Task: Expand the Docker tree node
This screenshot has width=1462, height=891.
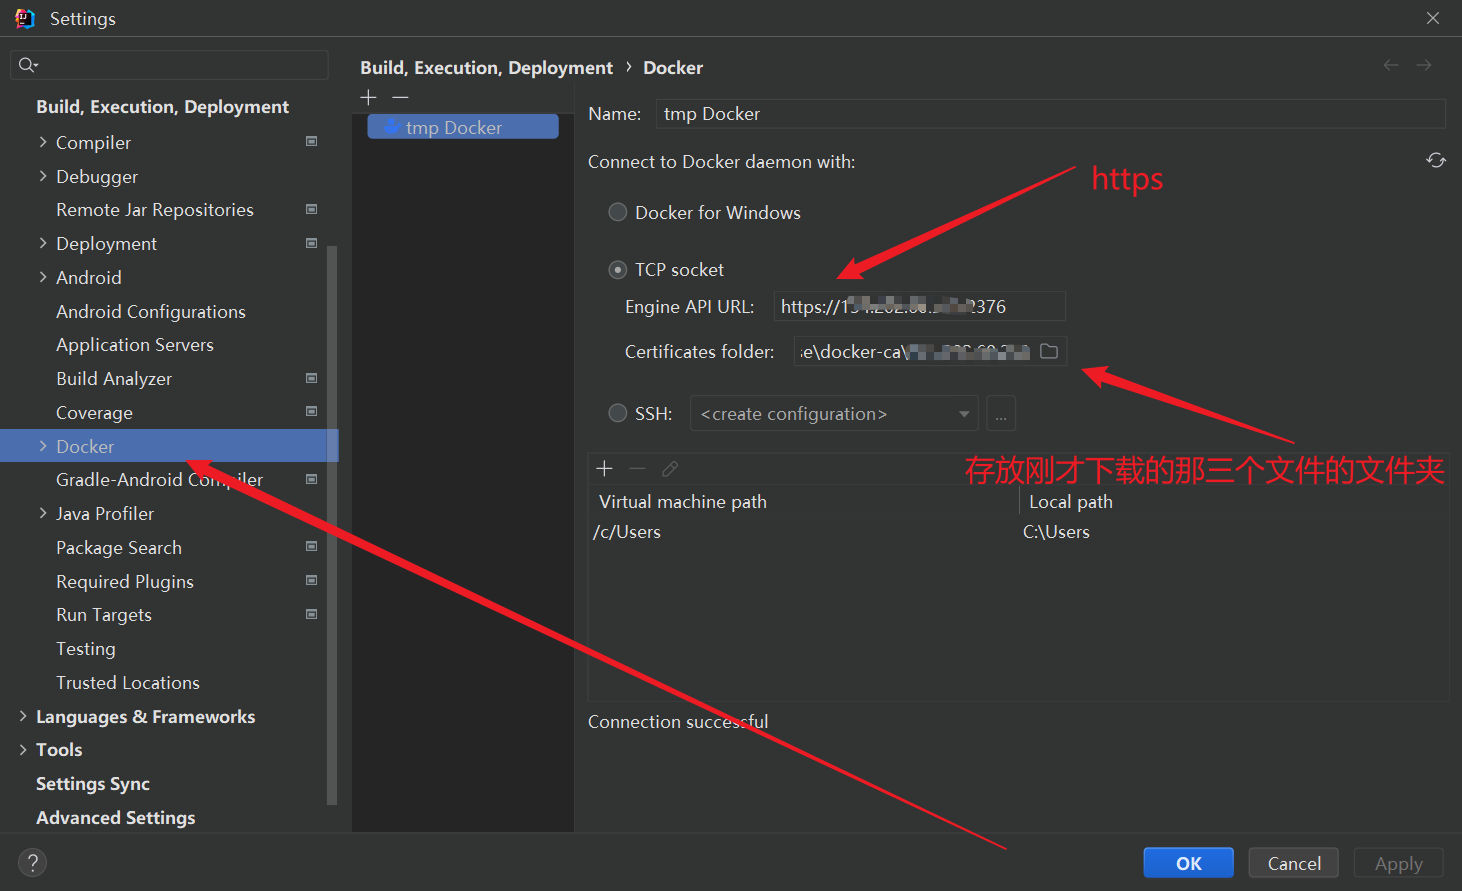Action: (x=43, y=446)
